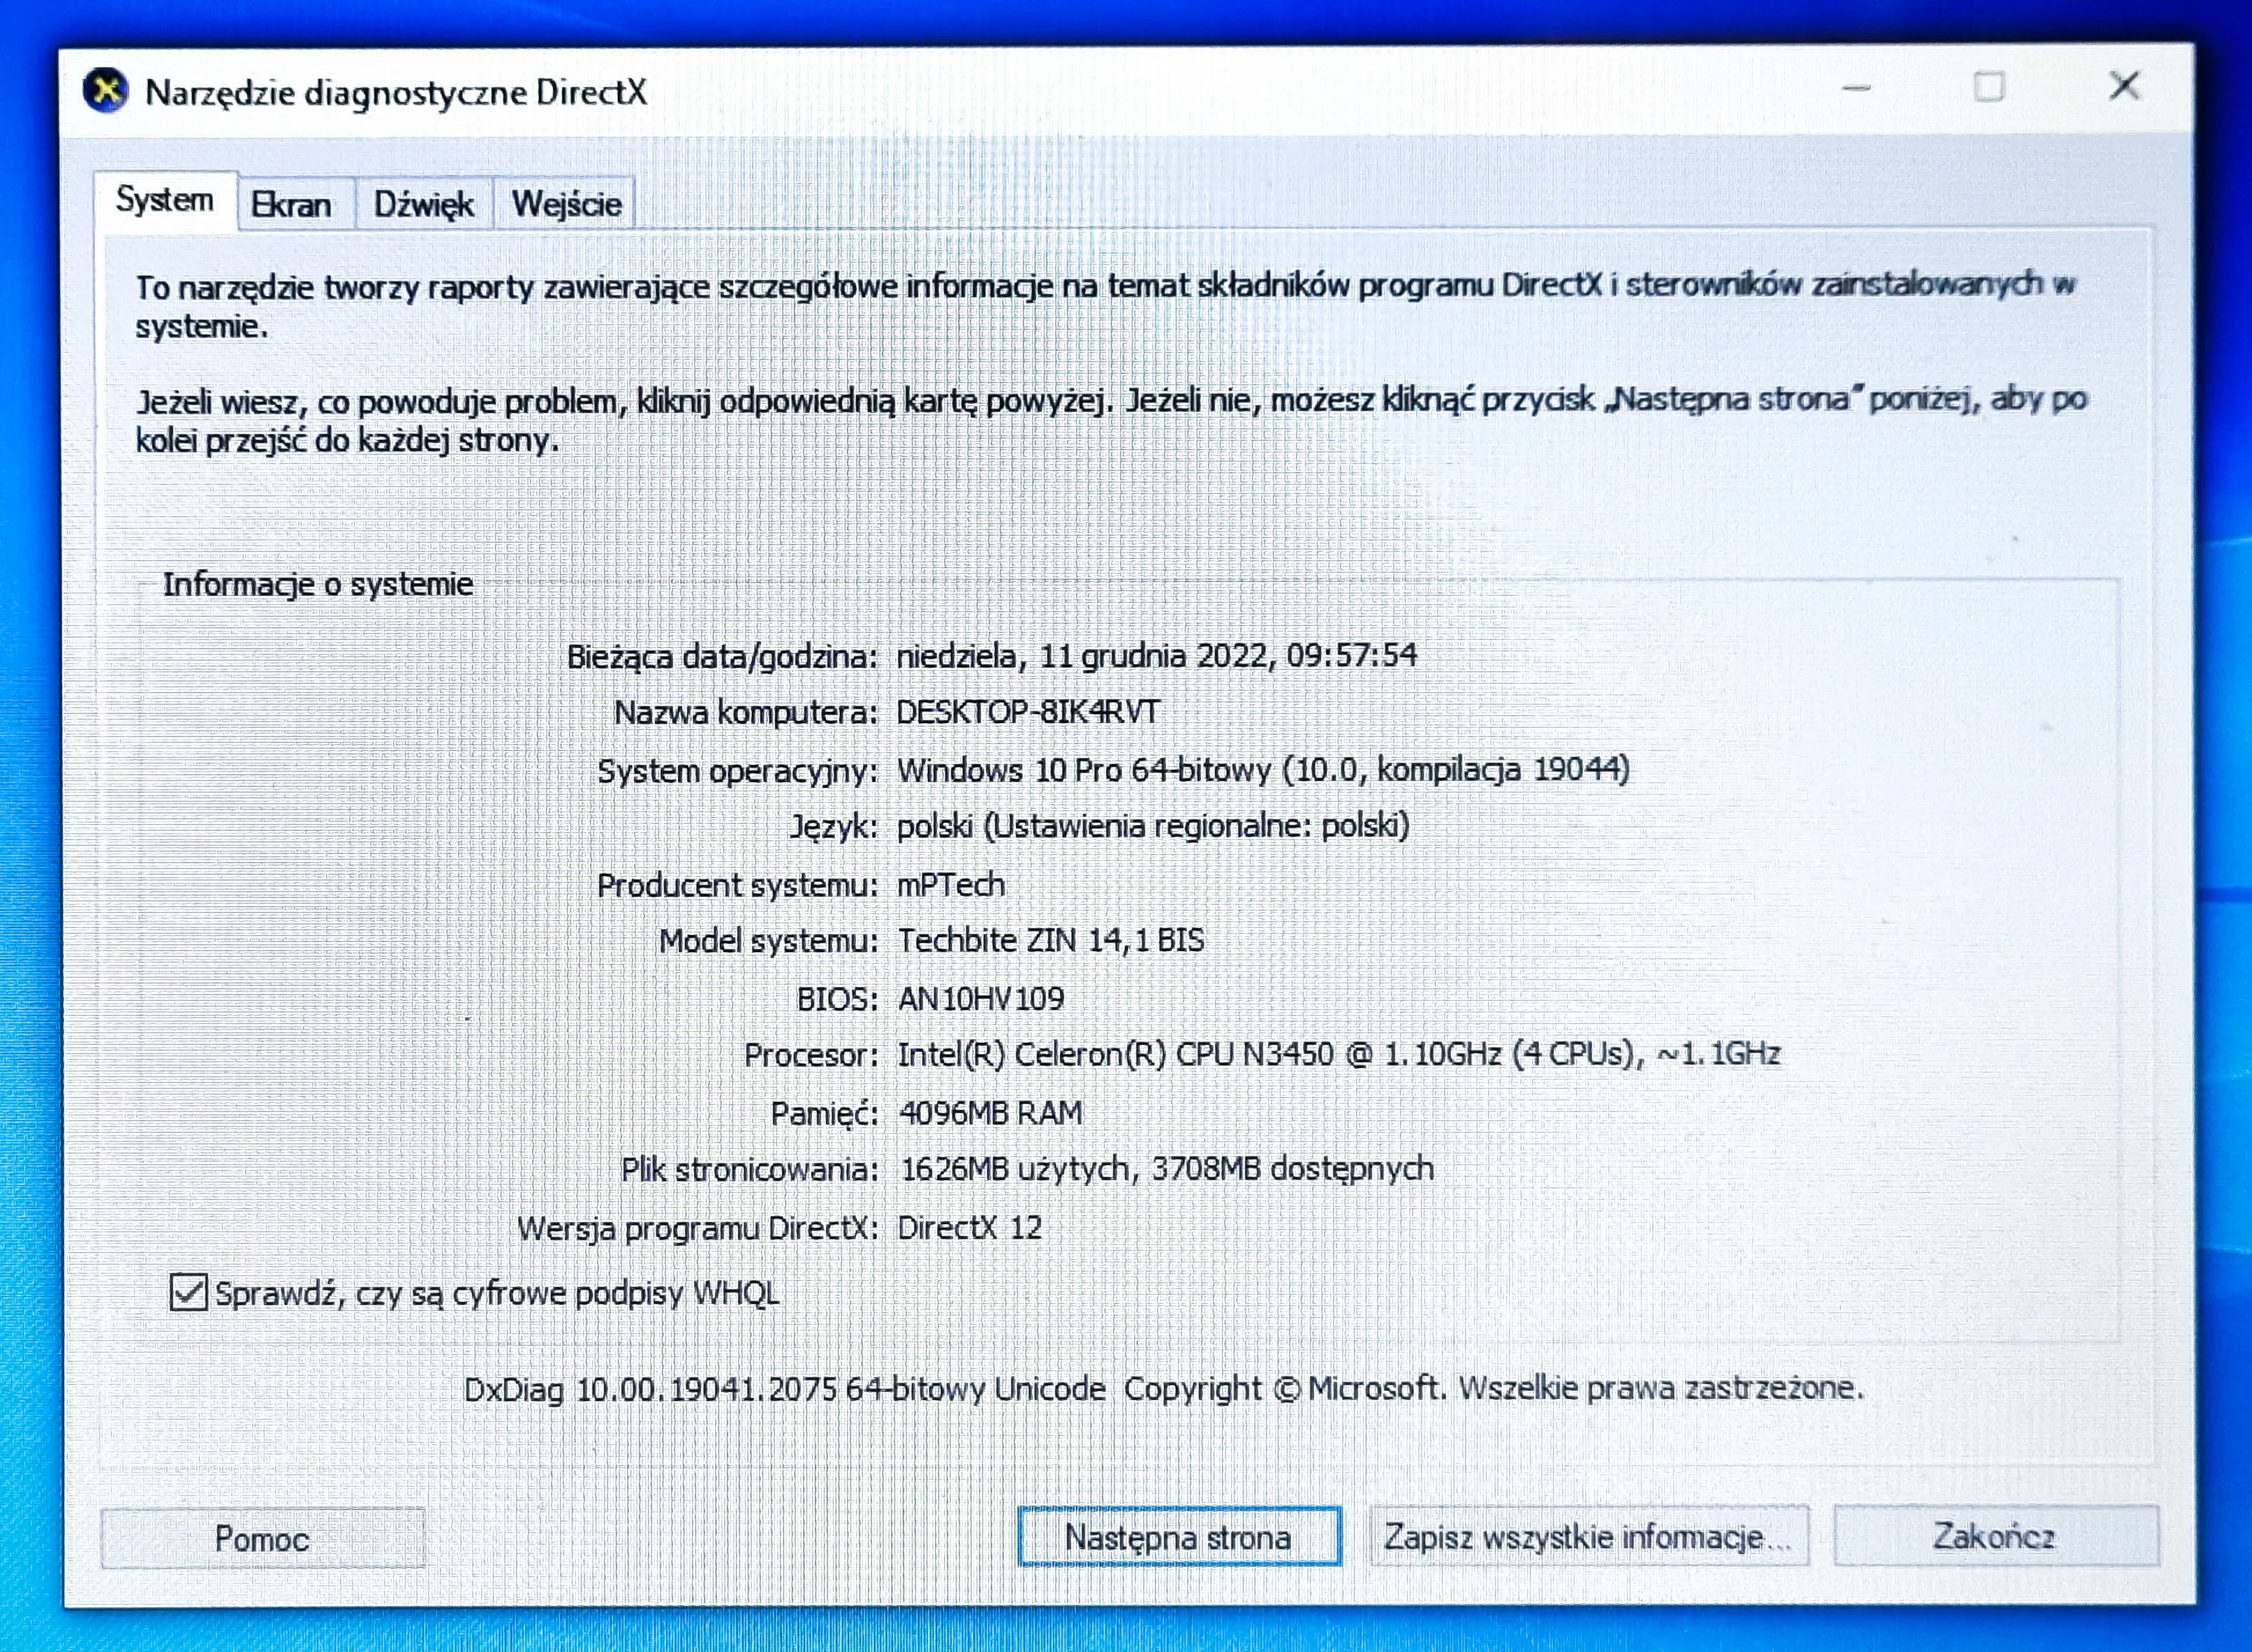Screen dimensions: 2252x1652
Task: Click the memory value '4096MB RAM'
Action: [991, 1113]
